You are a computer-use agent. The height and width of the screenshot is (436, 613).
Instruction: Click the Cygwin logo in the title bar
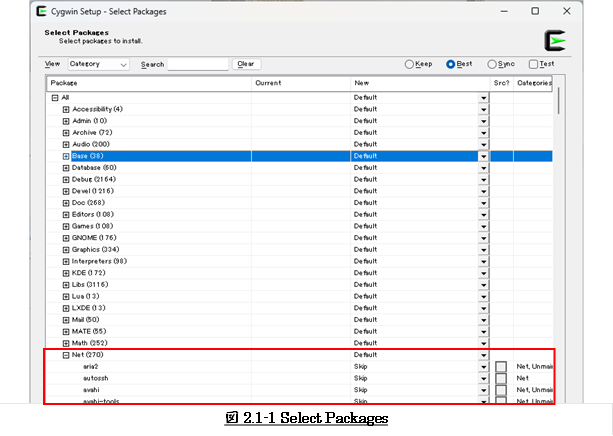(x=41, y=11)
